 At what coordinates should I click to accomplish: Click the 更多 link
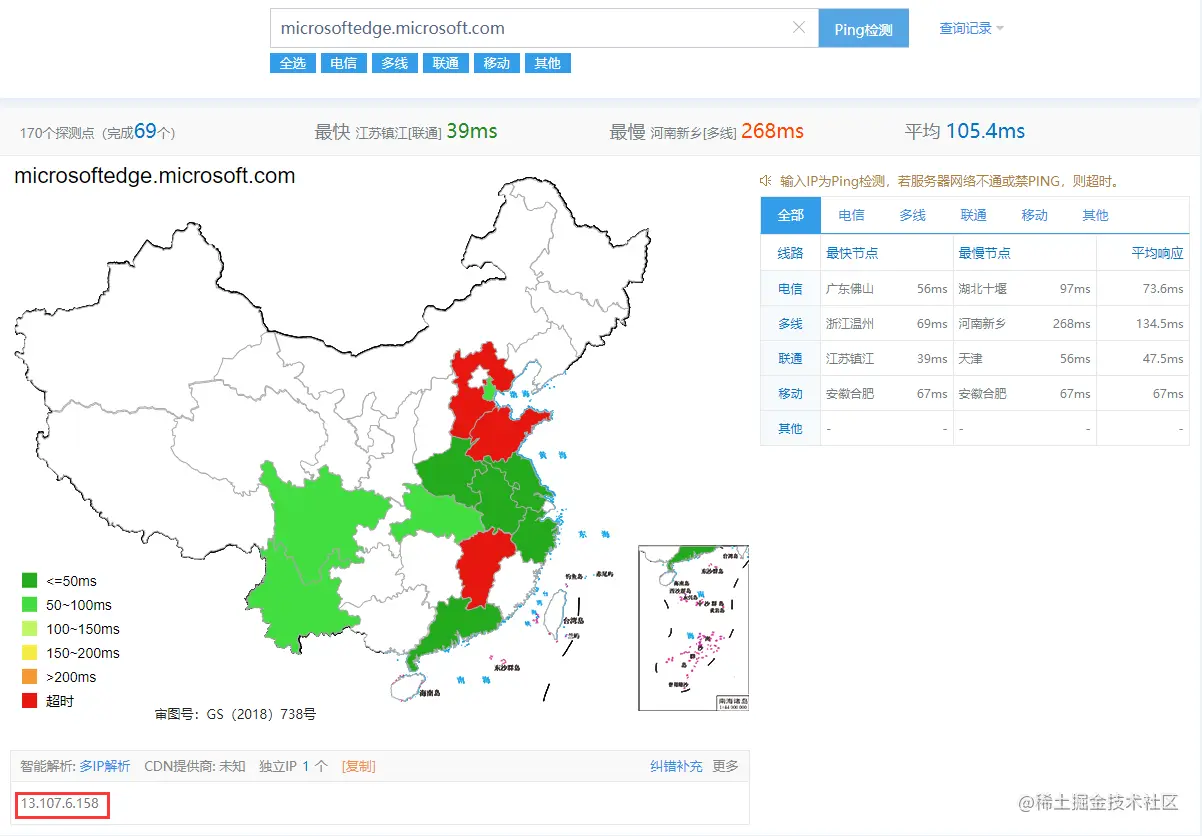pyautogui.click(x=725, y=766)
